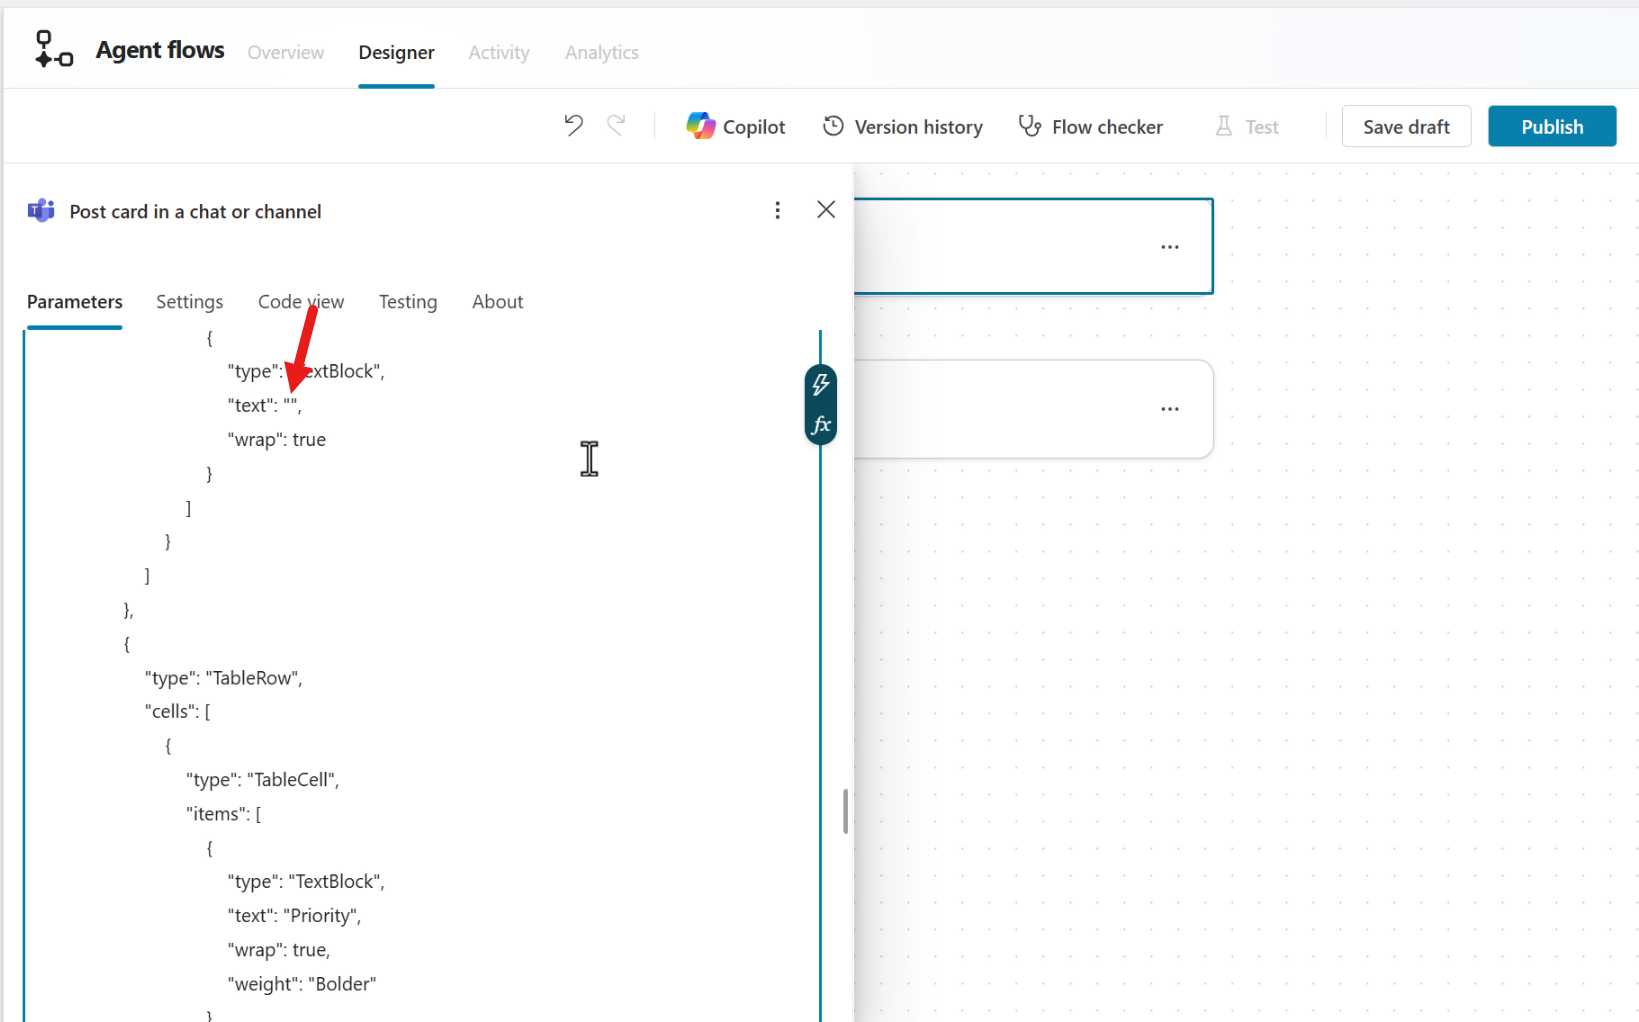Click the Agent flows logo icon
1639x1022 pixels.
coord(54,50)
